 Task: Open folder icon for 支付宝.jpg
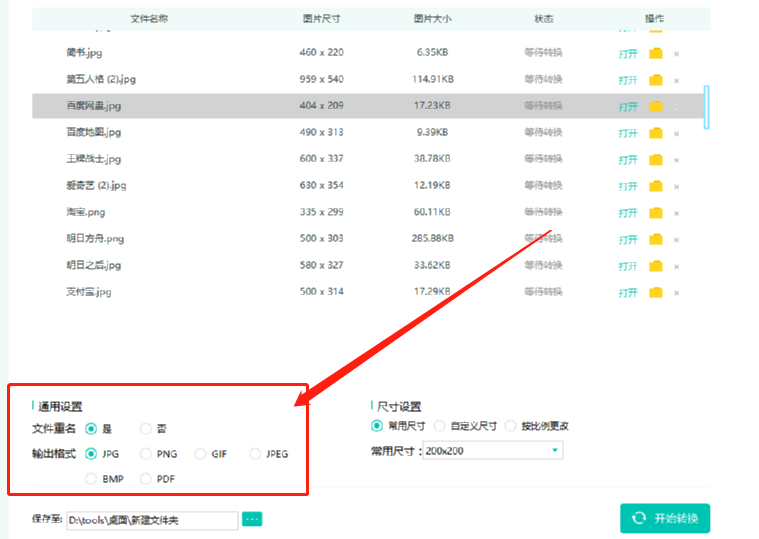click(x=655, y=293)
